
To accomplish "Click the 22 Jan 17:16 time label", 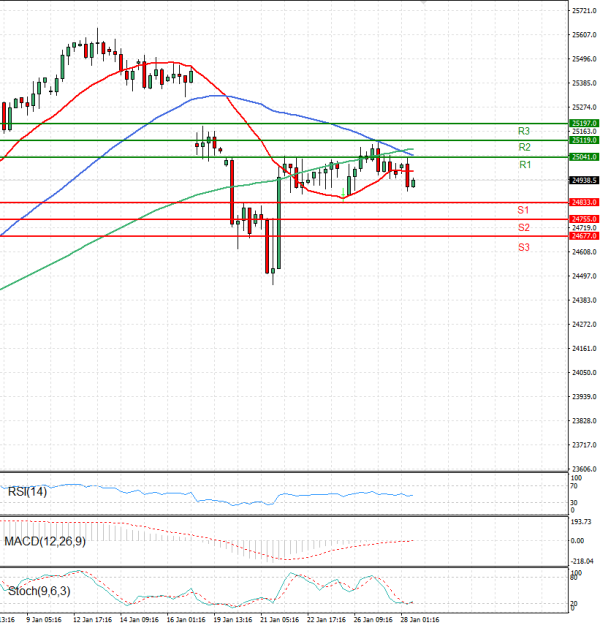I will pos(326,620).
